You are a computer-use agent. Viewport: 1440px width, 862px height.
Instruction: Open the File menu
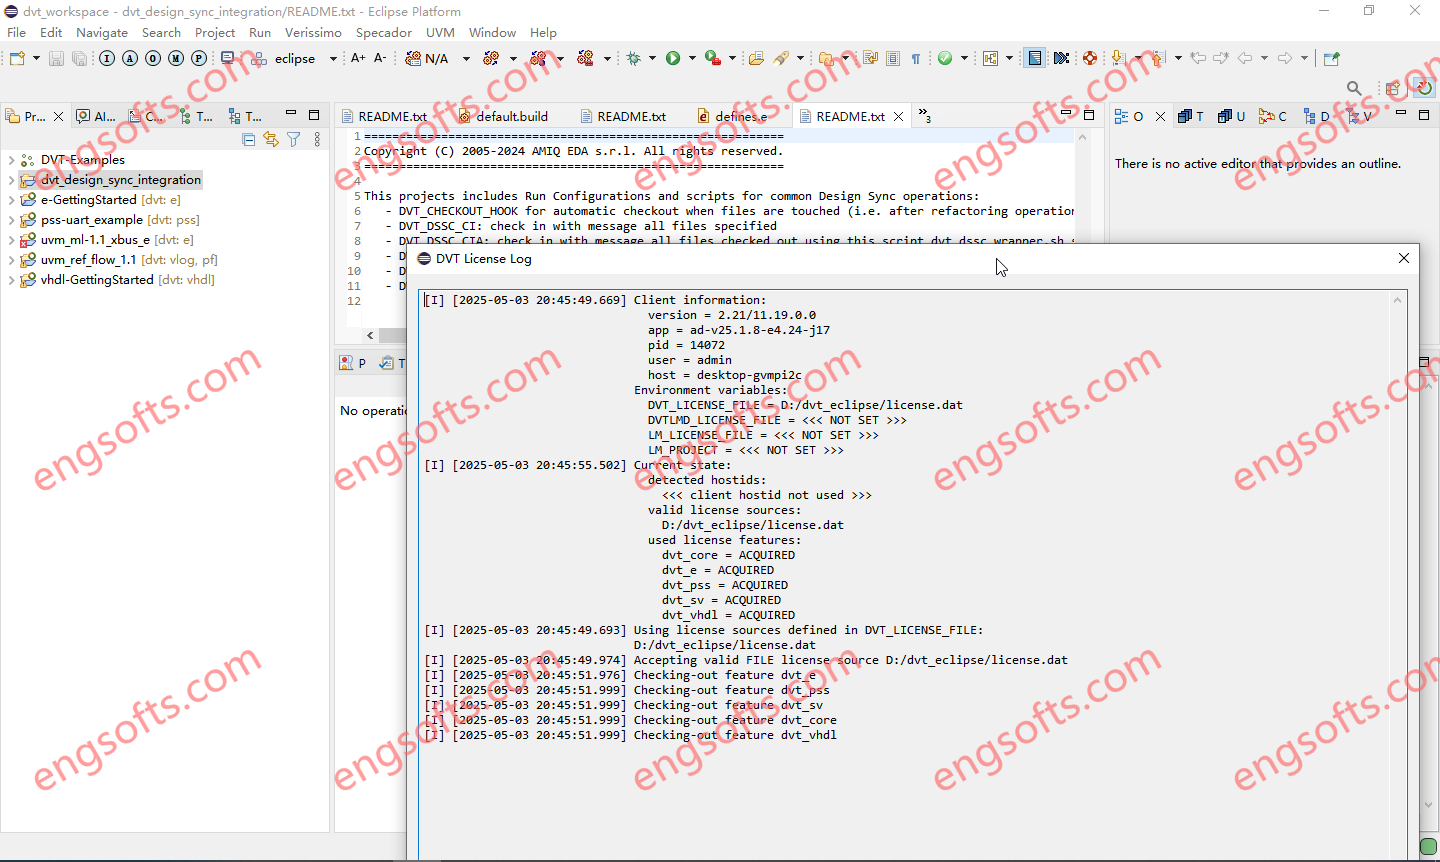click(x=17, y=32)
